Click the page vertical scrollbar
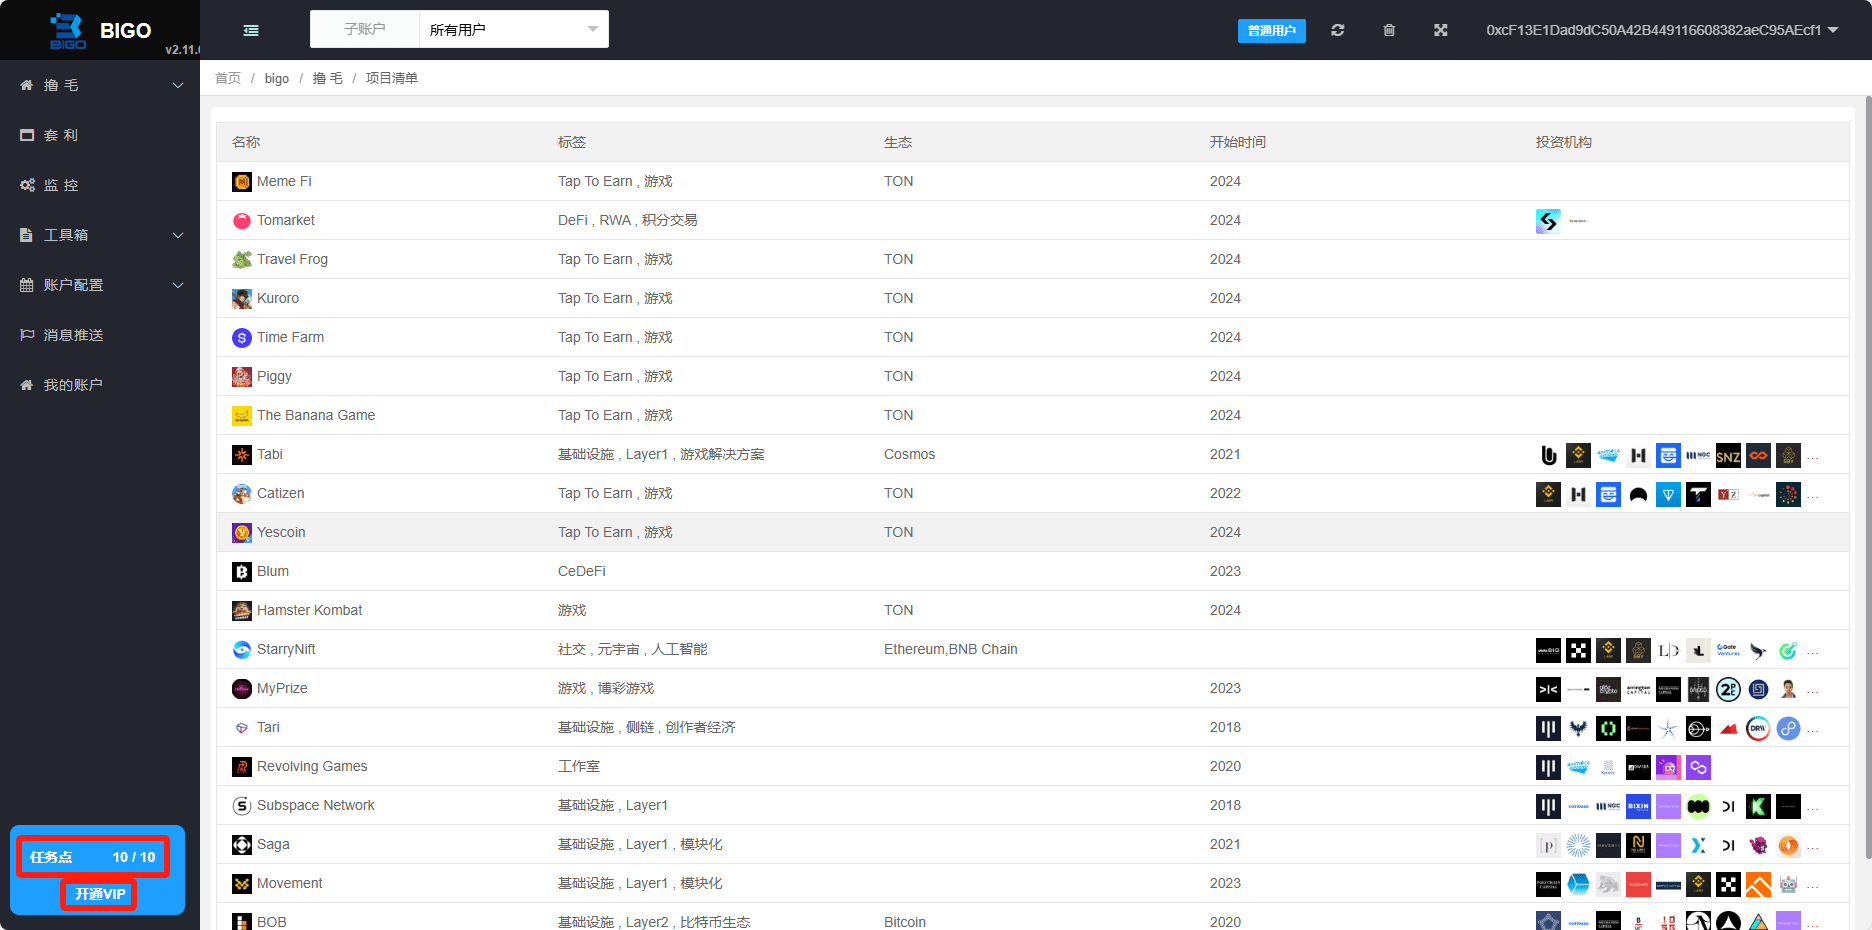1872x930 pixels. (x=1867, y=477)
